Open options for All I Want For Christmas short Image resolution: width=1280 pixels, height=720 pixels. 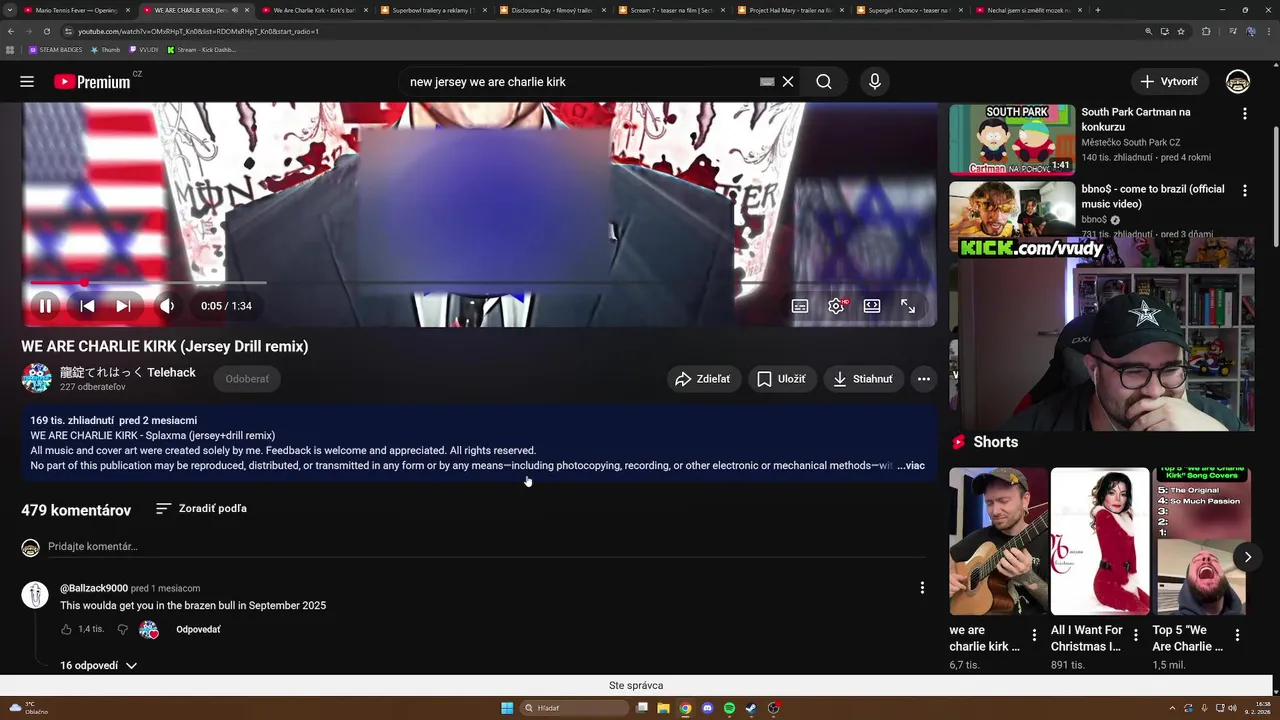tap(1135, 635)
